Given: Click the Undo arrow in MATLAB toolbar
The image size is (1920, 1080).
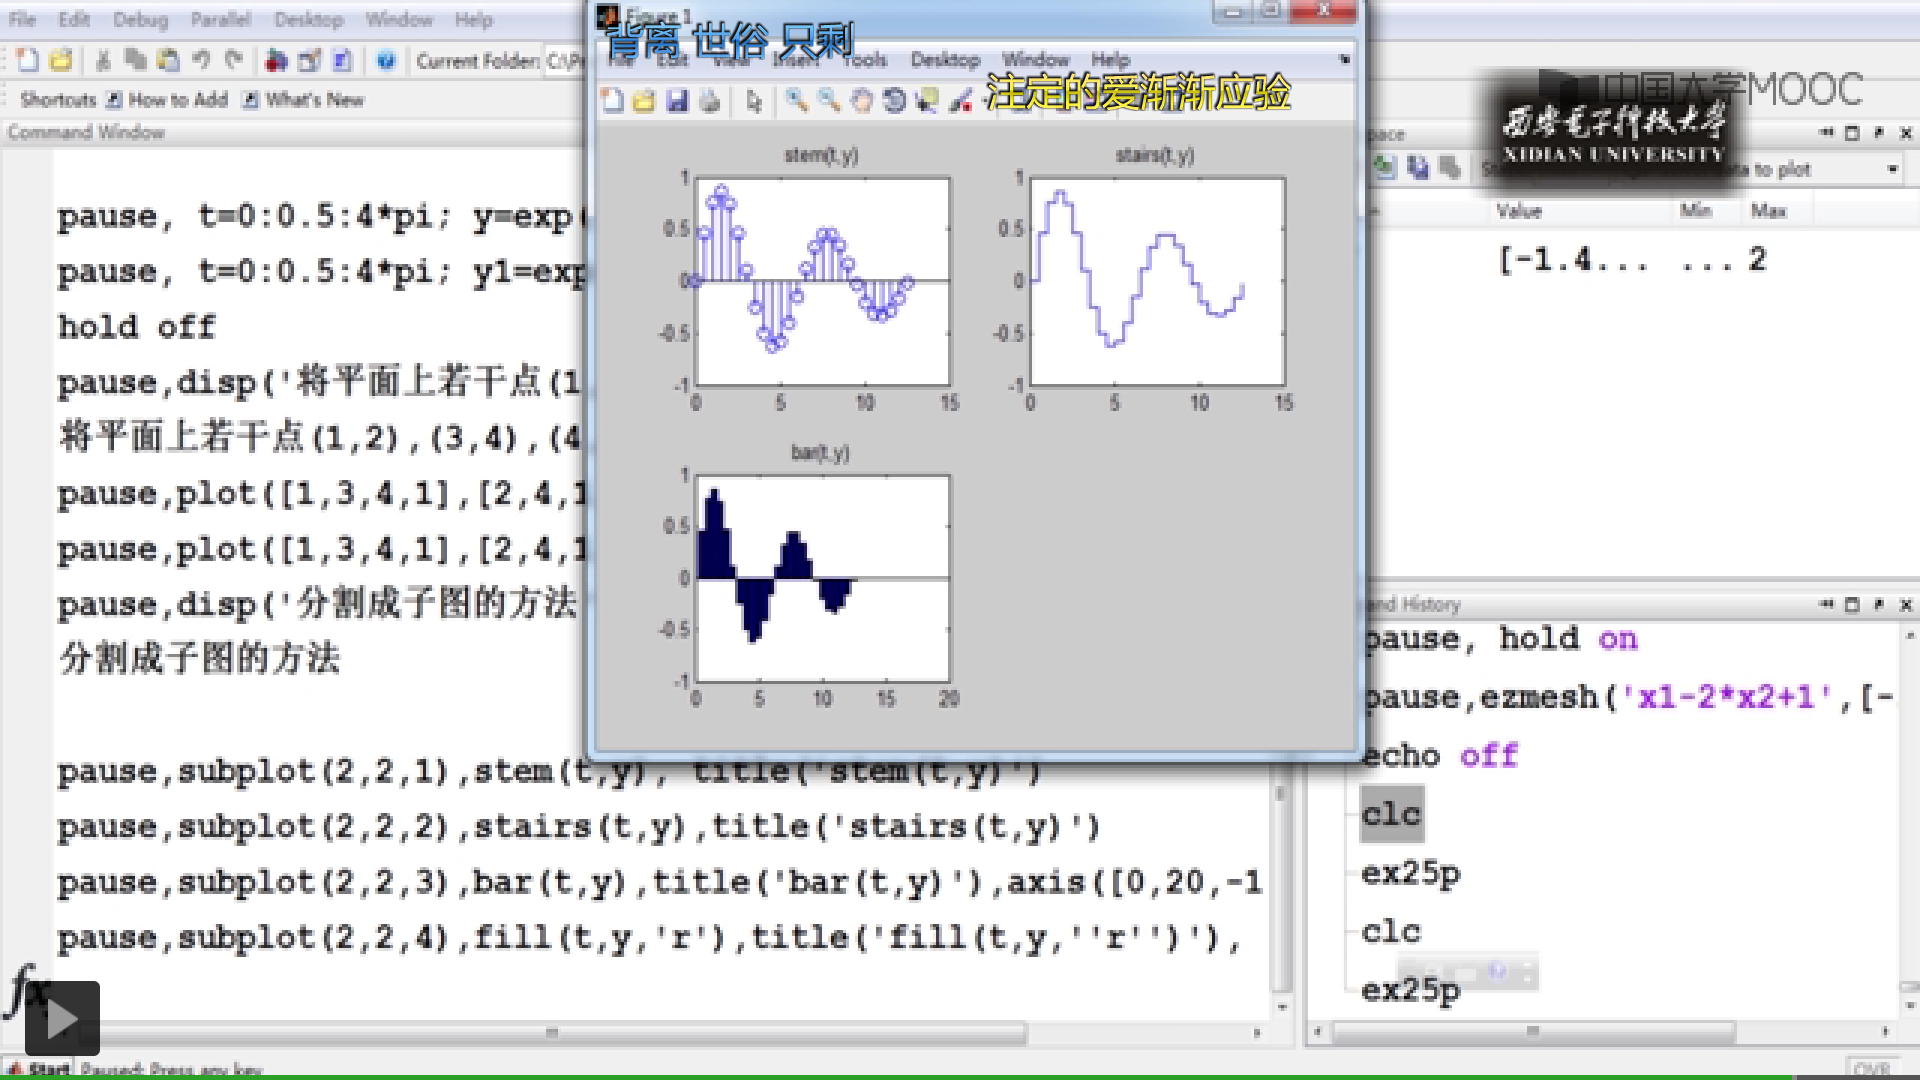Looking at the screenshot, I should tap(201, 61).
